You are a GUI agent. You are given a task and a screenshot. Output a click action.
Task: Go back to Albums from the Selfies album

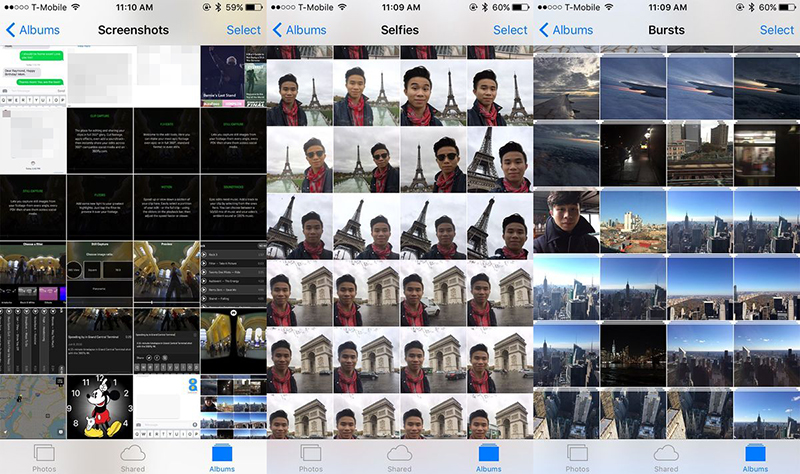click(299, 30)
